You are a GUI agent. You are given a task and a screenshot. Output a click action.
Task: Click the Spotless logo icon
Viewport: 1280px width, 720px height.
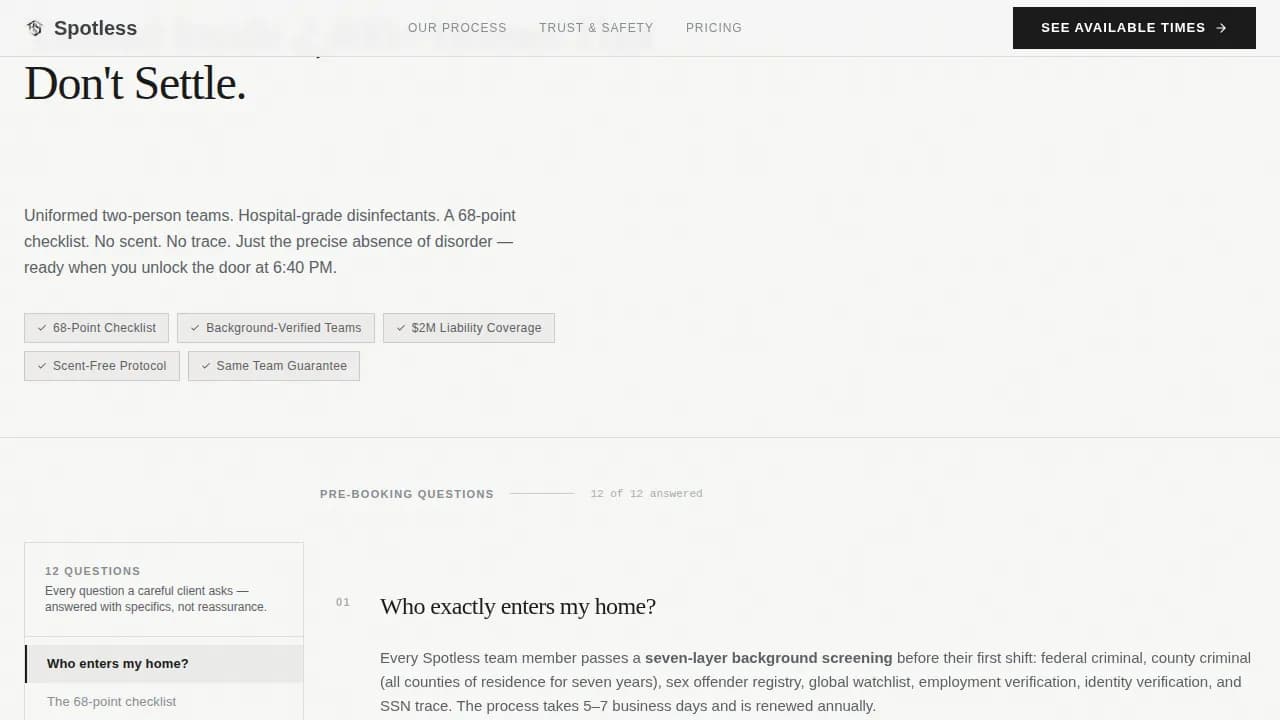pos(35,28)
